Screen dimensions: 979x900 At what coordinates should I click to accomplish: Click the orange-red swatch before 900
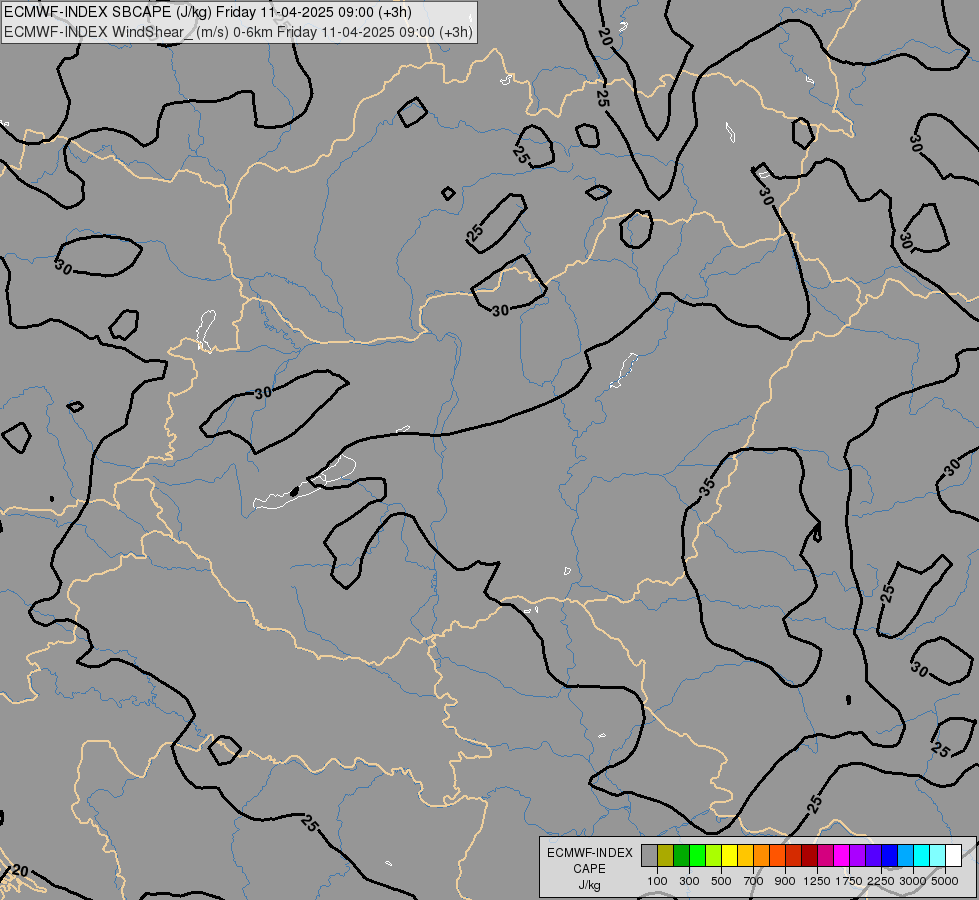tap(777, 856)
